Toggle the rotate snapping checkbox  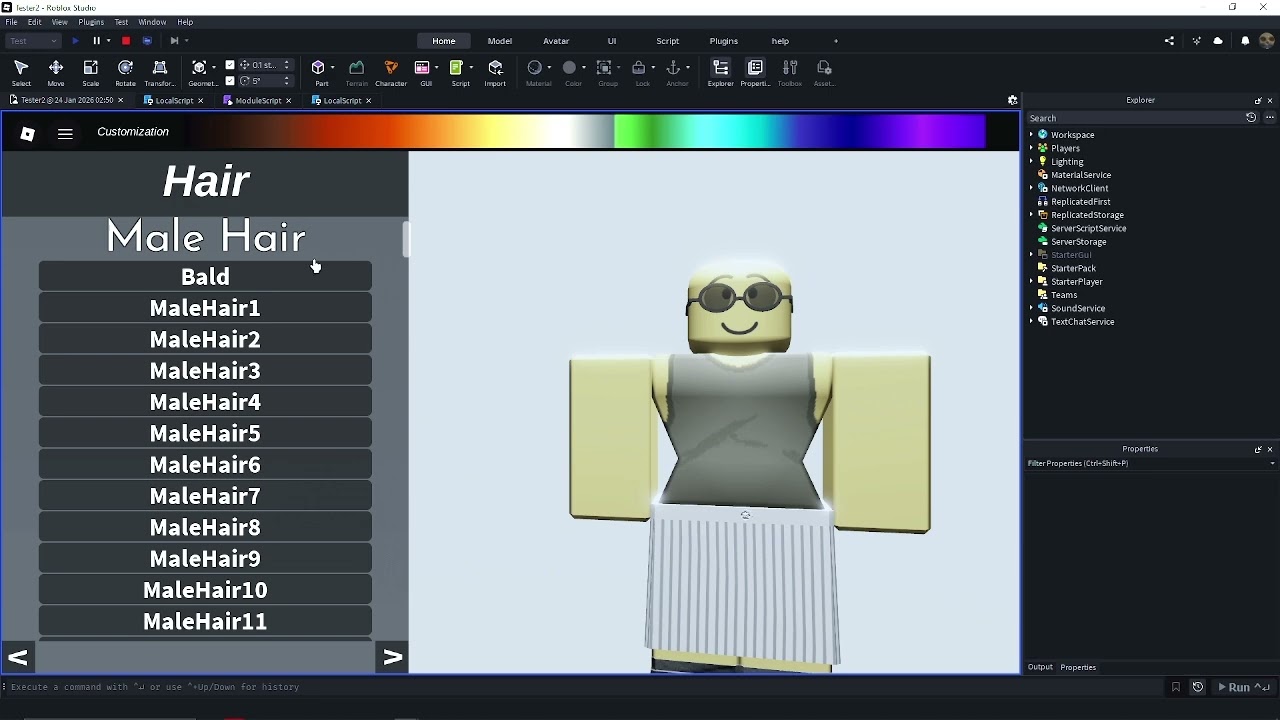click(230, 81)
